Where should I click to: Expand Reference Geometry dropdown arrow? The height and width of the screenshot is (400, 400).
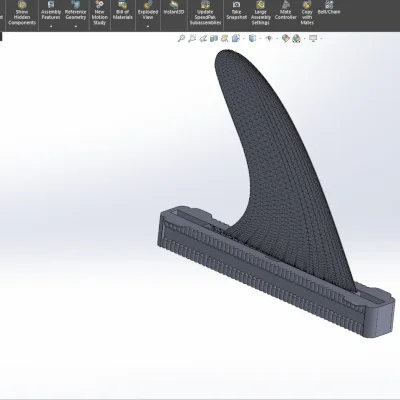coord(76,26)
